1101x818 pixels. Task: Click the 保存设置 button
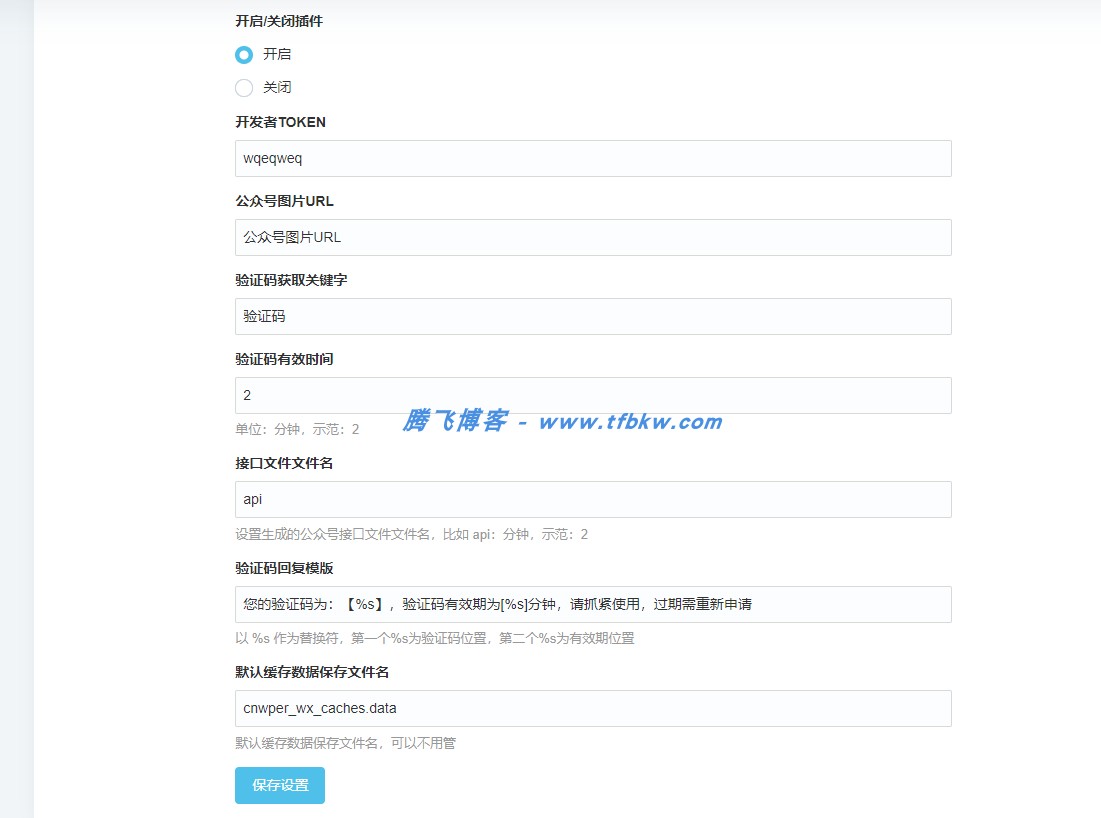[x=279, y=786]
